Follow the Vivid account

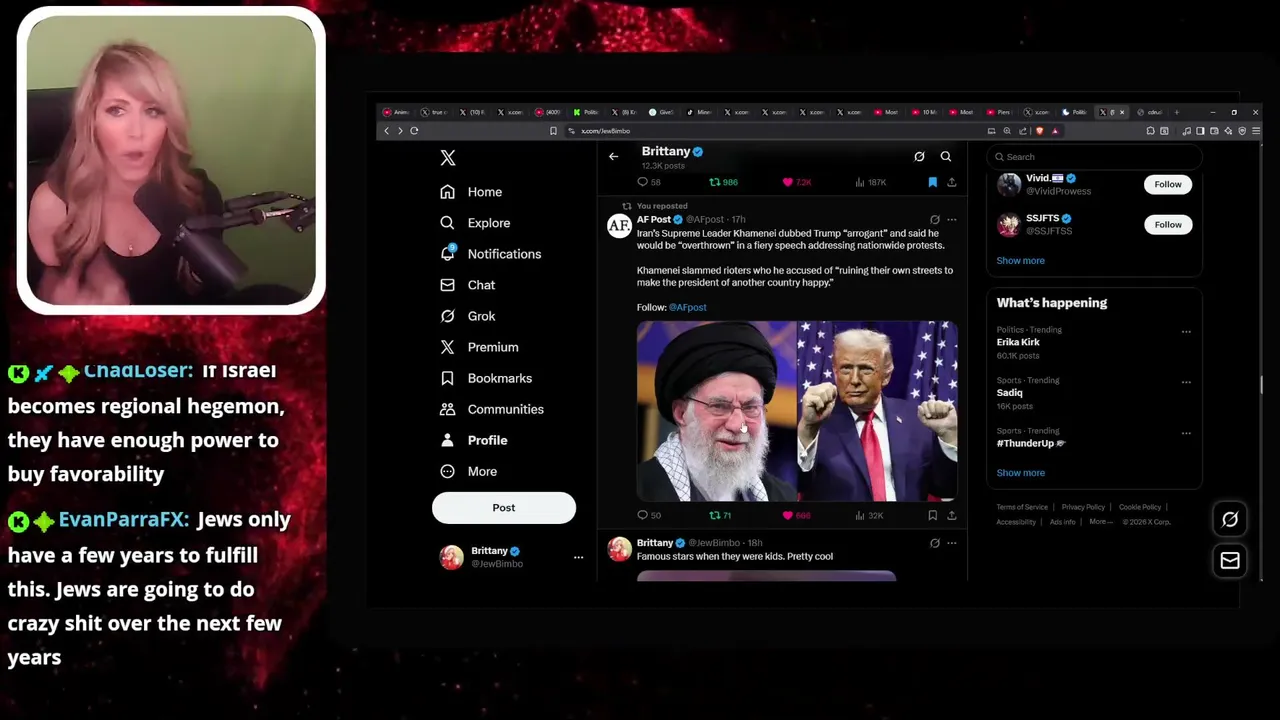pos(1167,184)
